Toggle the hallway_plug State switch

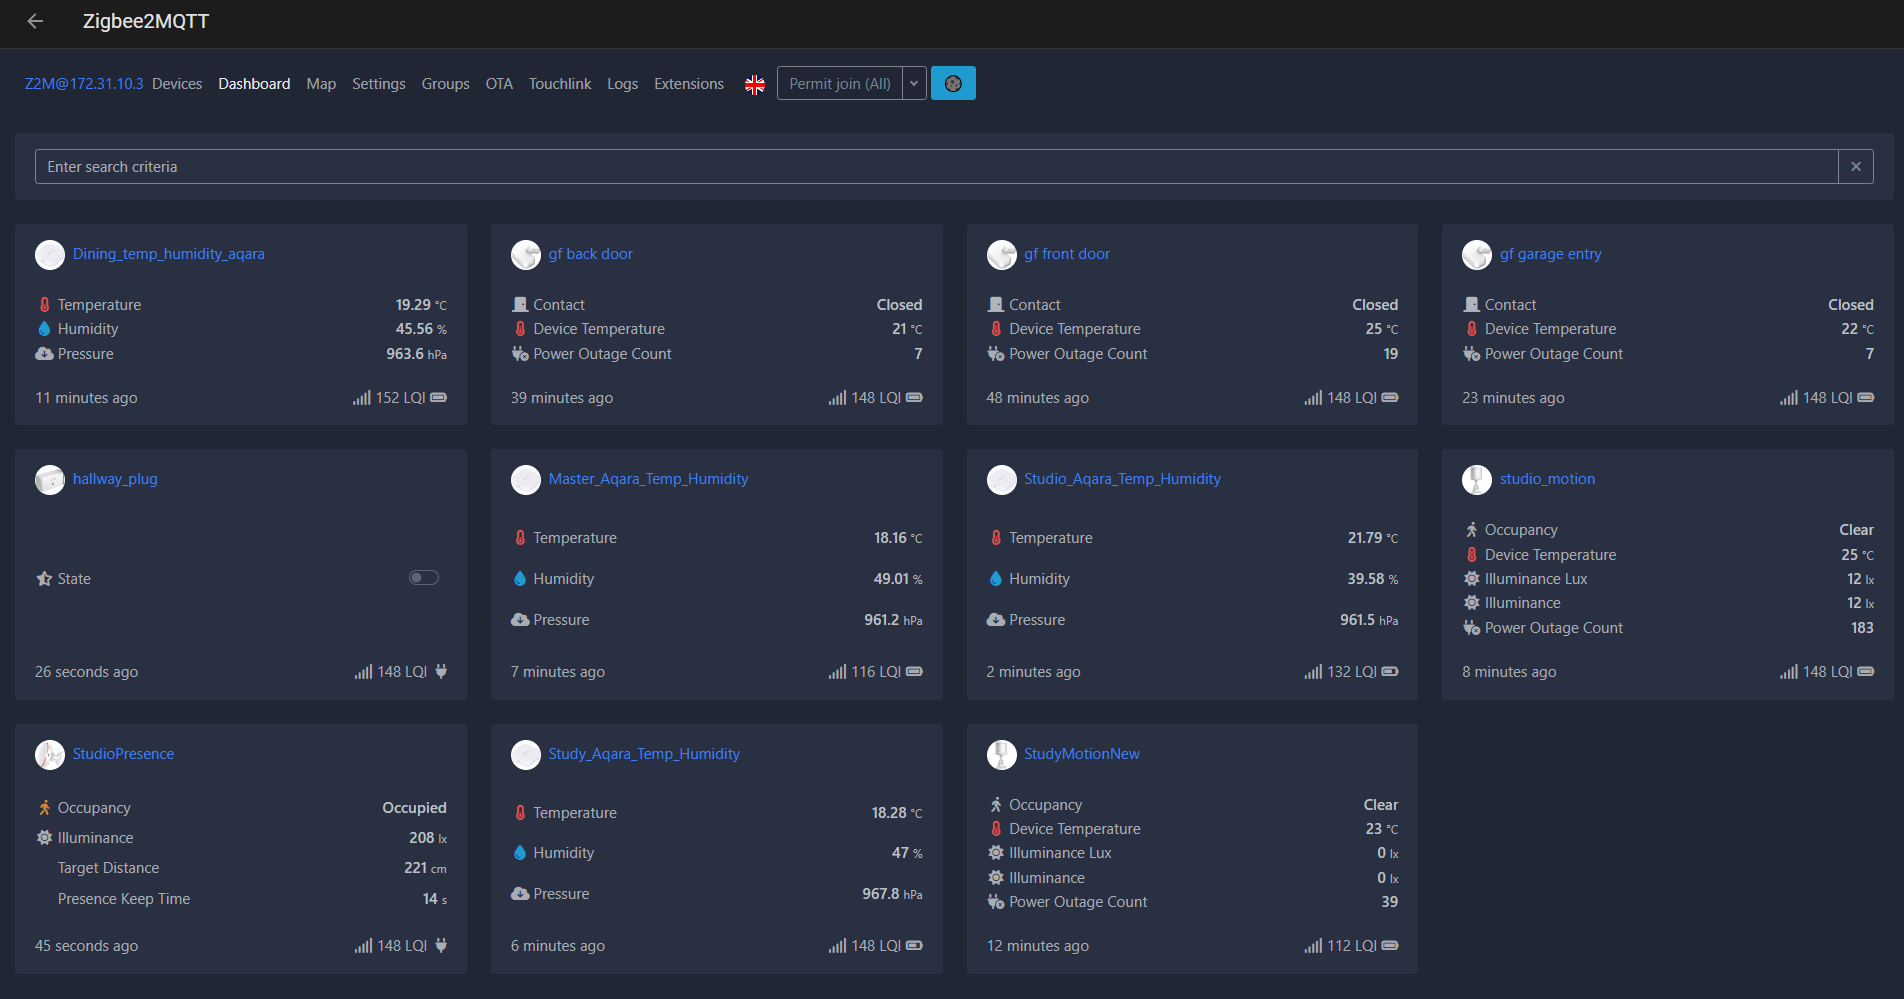(424, 577)
